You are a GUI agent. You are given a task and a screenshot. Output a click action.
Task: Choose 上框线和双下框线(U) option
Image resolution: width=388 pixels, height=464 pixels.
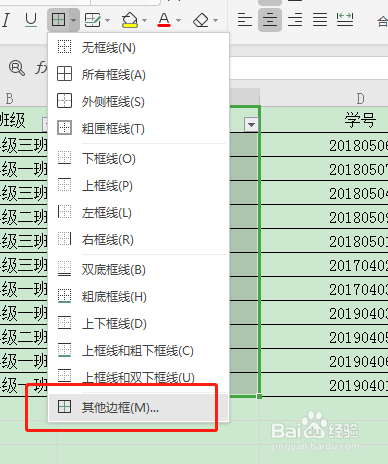pyautogui.click(x=139, y=377)
